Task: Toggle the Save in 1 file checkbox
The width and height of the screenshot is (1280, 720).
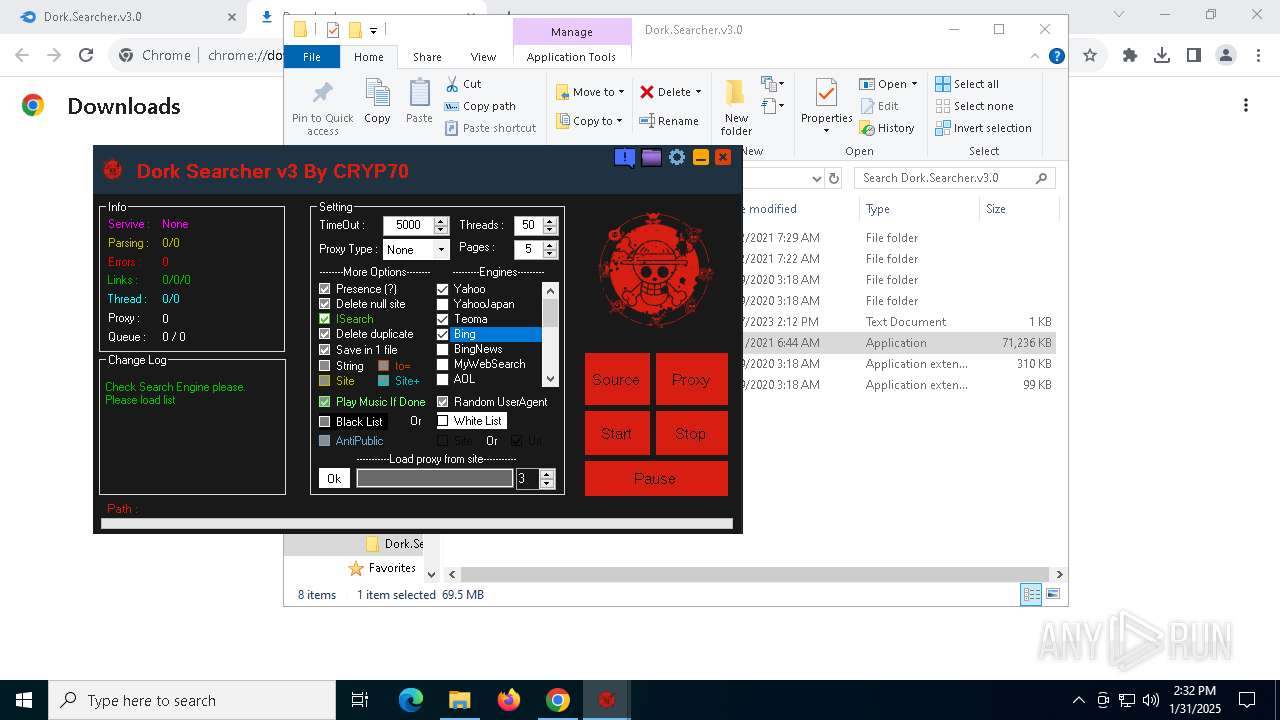Action: 324,350
